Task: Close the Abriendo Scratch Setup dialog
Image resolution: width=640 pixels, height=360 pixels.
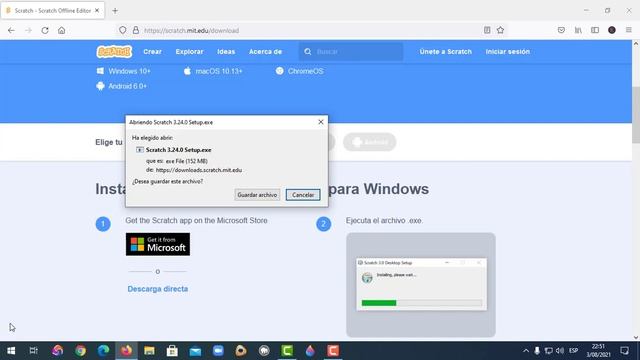Action: click(321, 122)
